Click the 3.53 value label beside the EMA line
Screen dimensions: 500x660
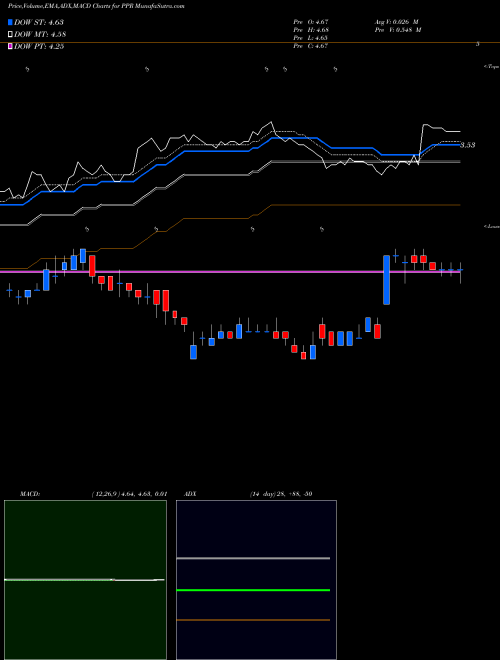[468, 145]
